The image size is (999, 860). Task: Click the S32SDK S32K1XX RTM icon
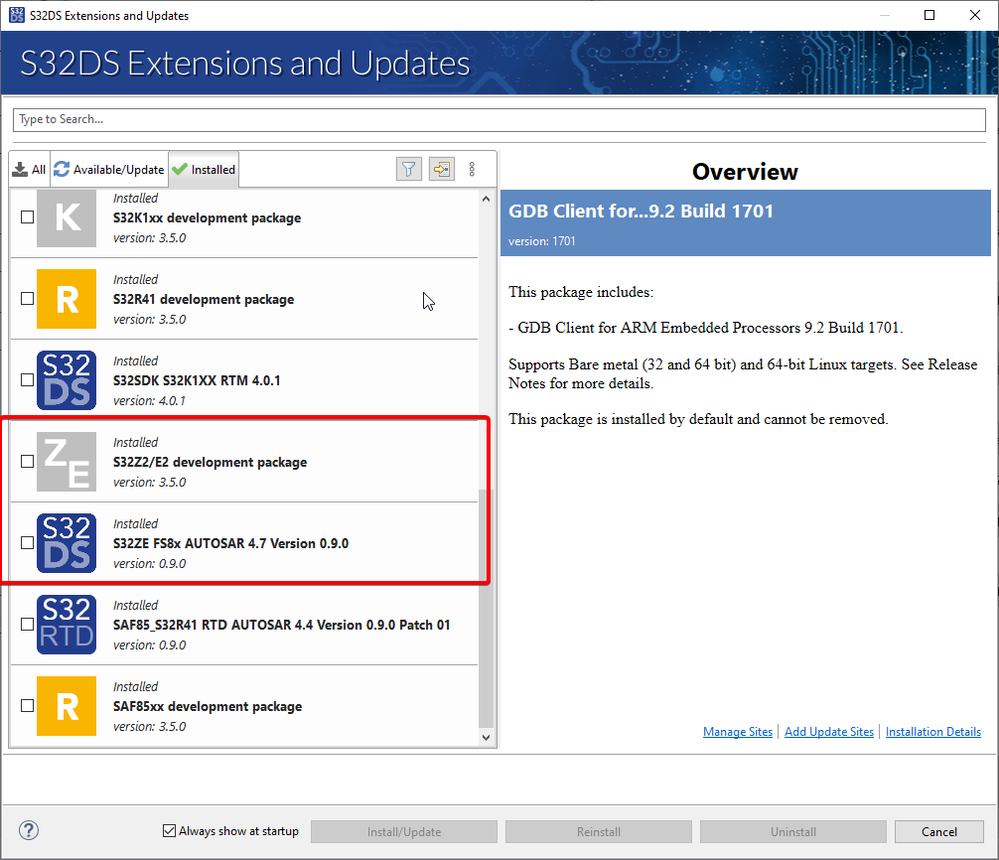coord(66,380)
